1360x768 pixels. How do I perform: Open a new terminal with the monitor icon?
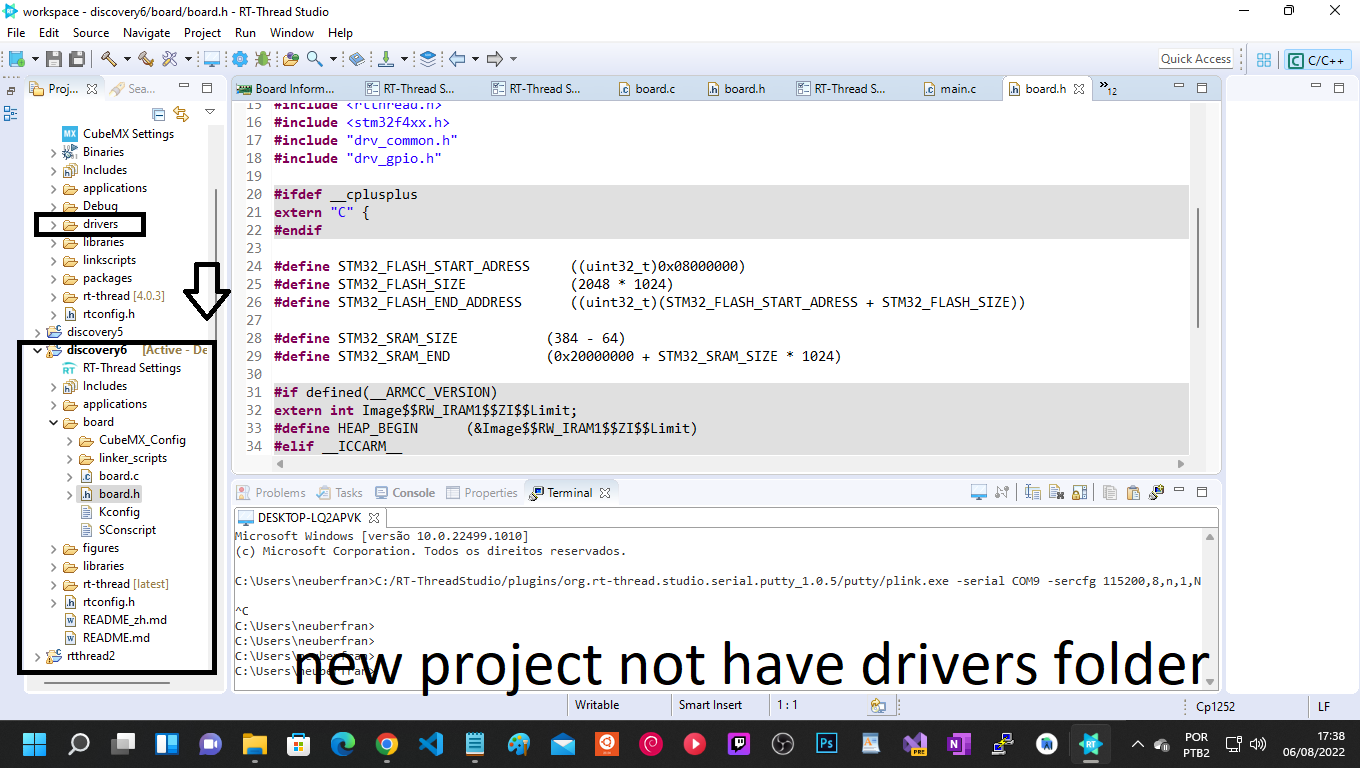979,492
